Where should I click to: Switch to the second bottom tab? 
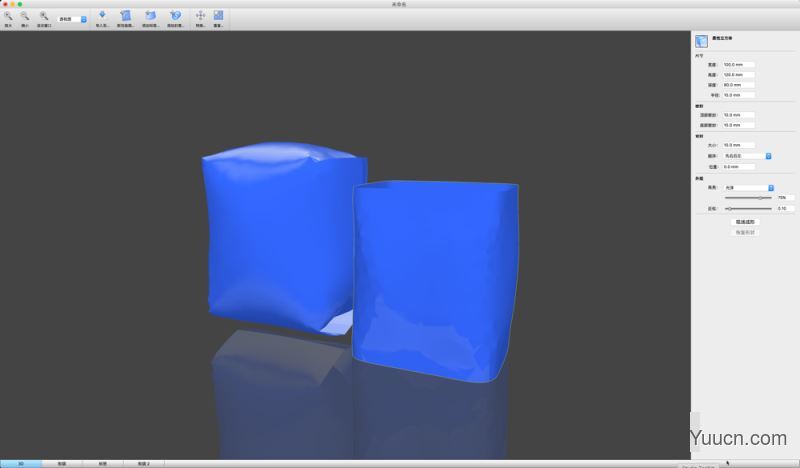pos(62,464)
